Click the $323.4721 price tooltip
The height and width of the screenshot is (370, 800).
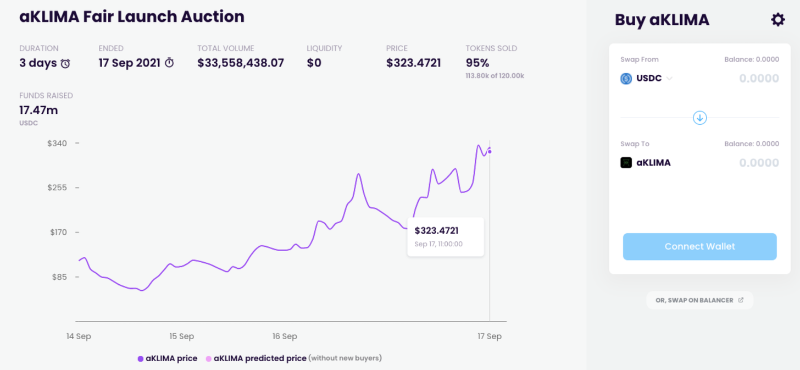click(x=445, y=237)
